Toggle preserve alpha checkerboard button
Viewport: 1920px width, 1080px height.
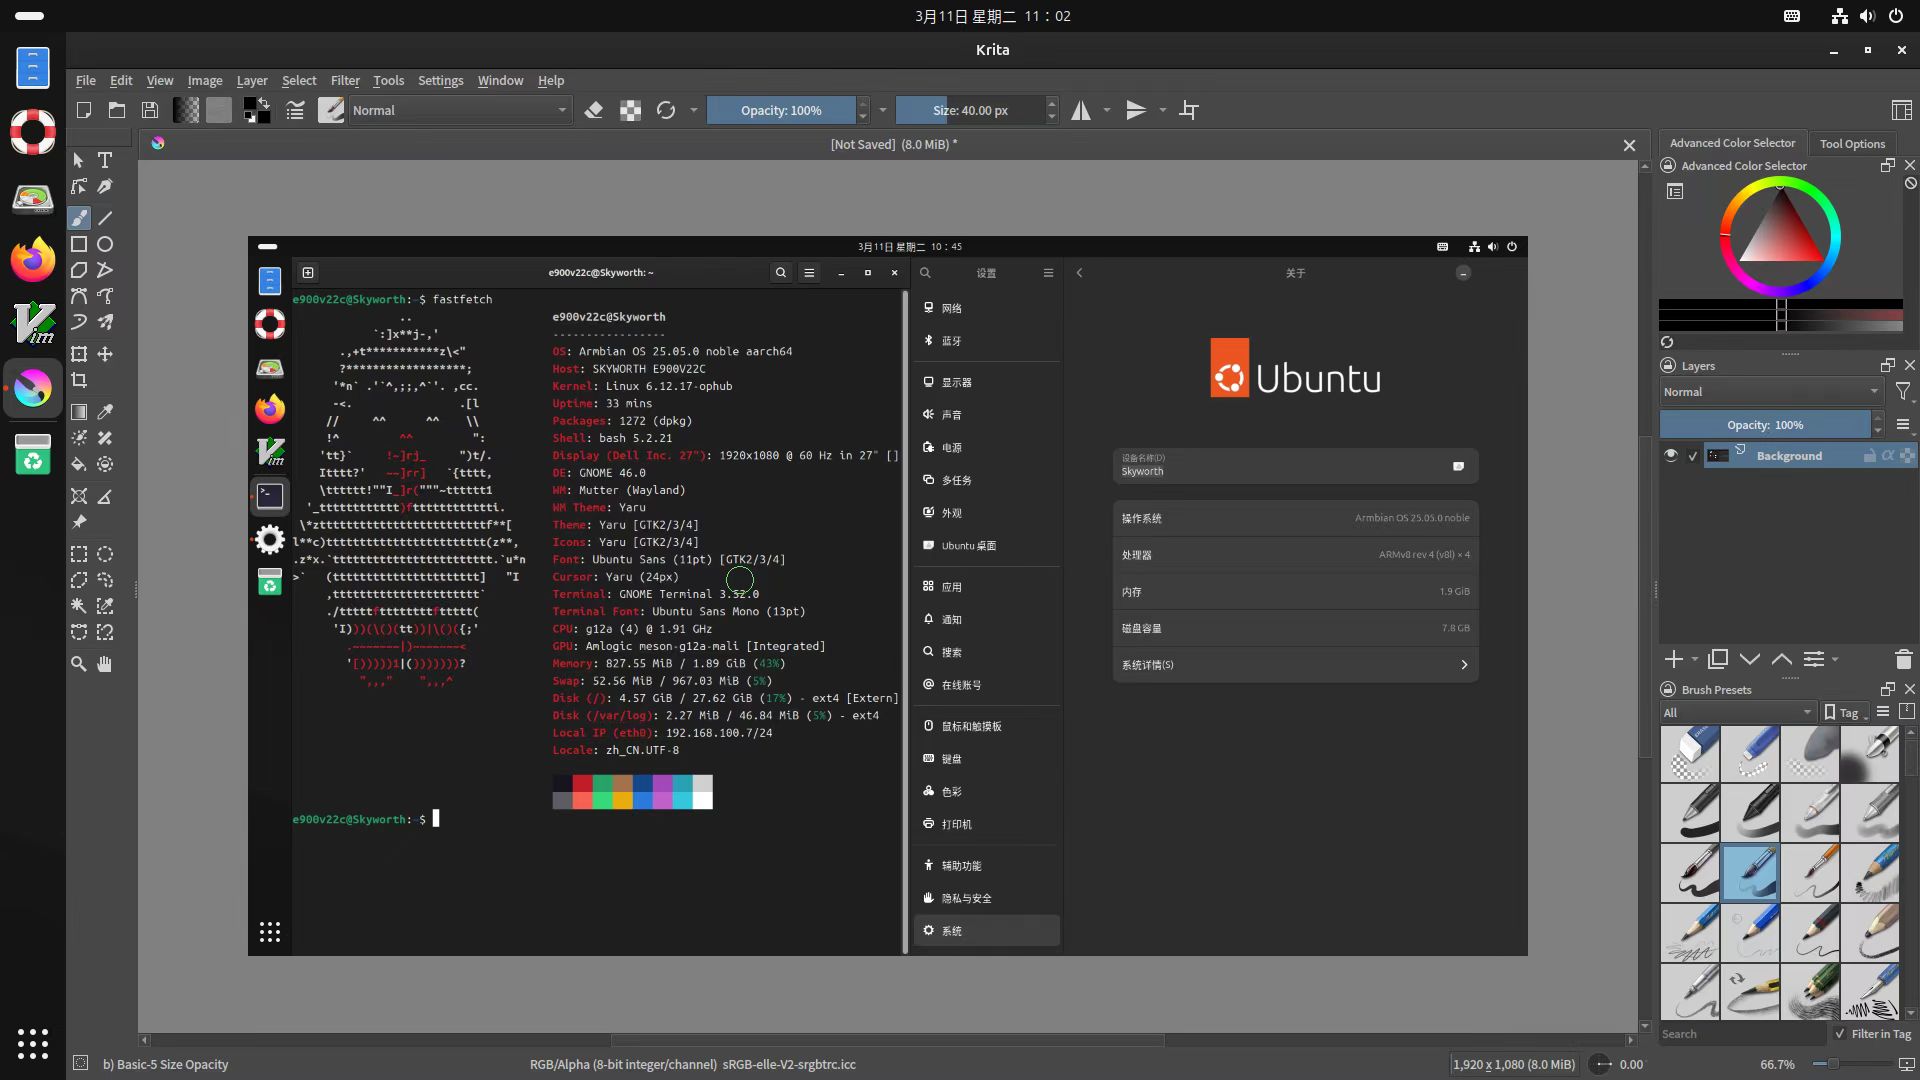(630, 110)
